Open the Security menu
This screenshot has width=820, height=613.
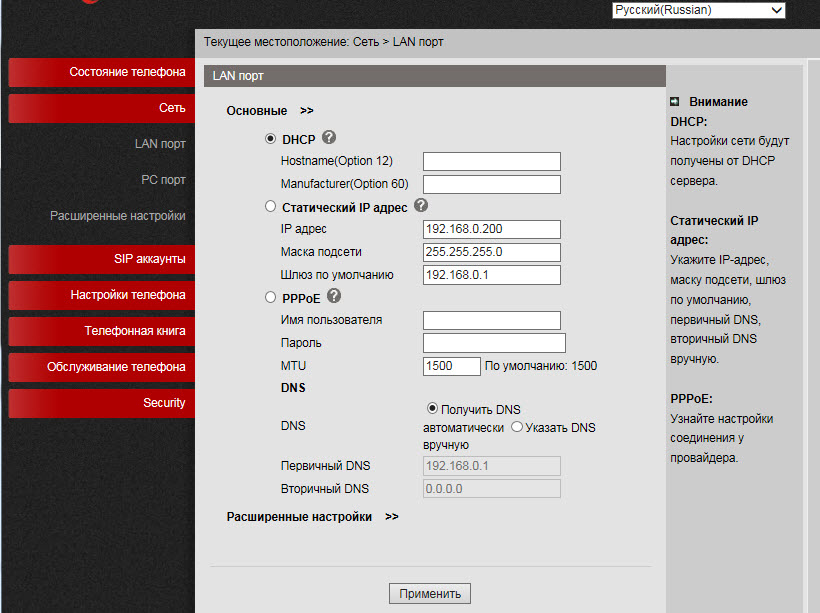tap(102, 403)
